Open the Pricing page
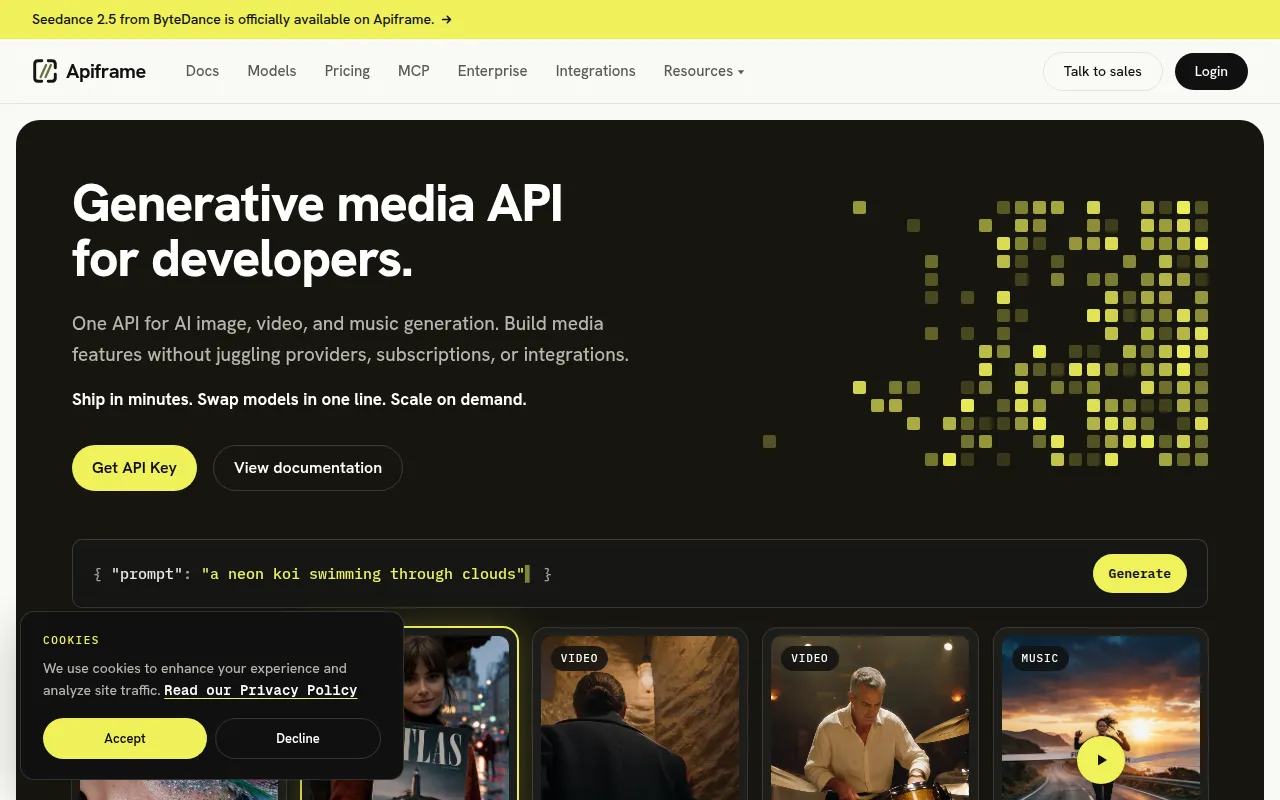Image resolution: width=1280 pixels, height=800 pixels. [x=347, y=71]
